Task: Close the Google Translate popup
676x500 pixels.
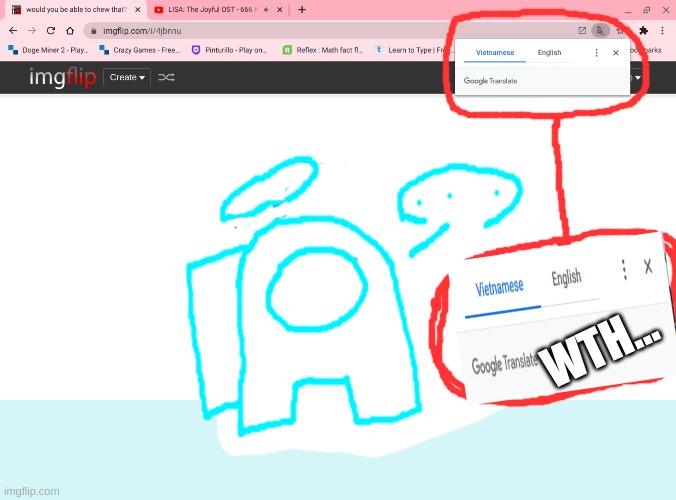Action: click(616, 53)
